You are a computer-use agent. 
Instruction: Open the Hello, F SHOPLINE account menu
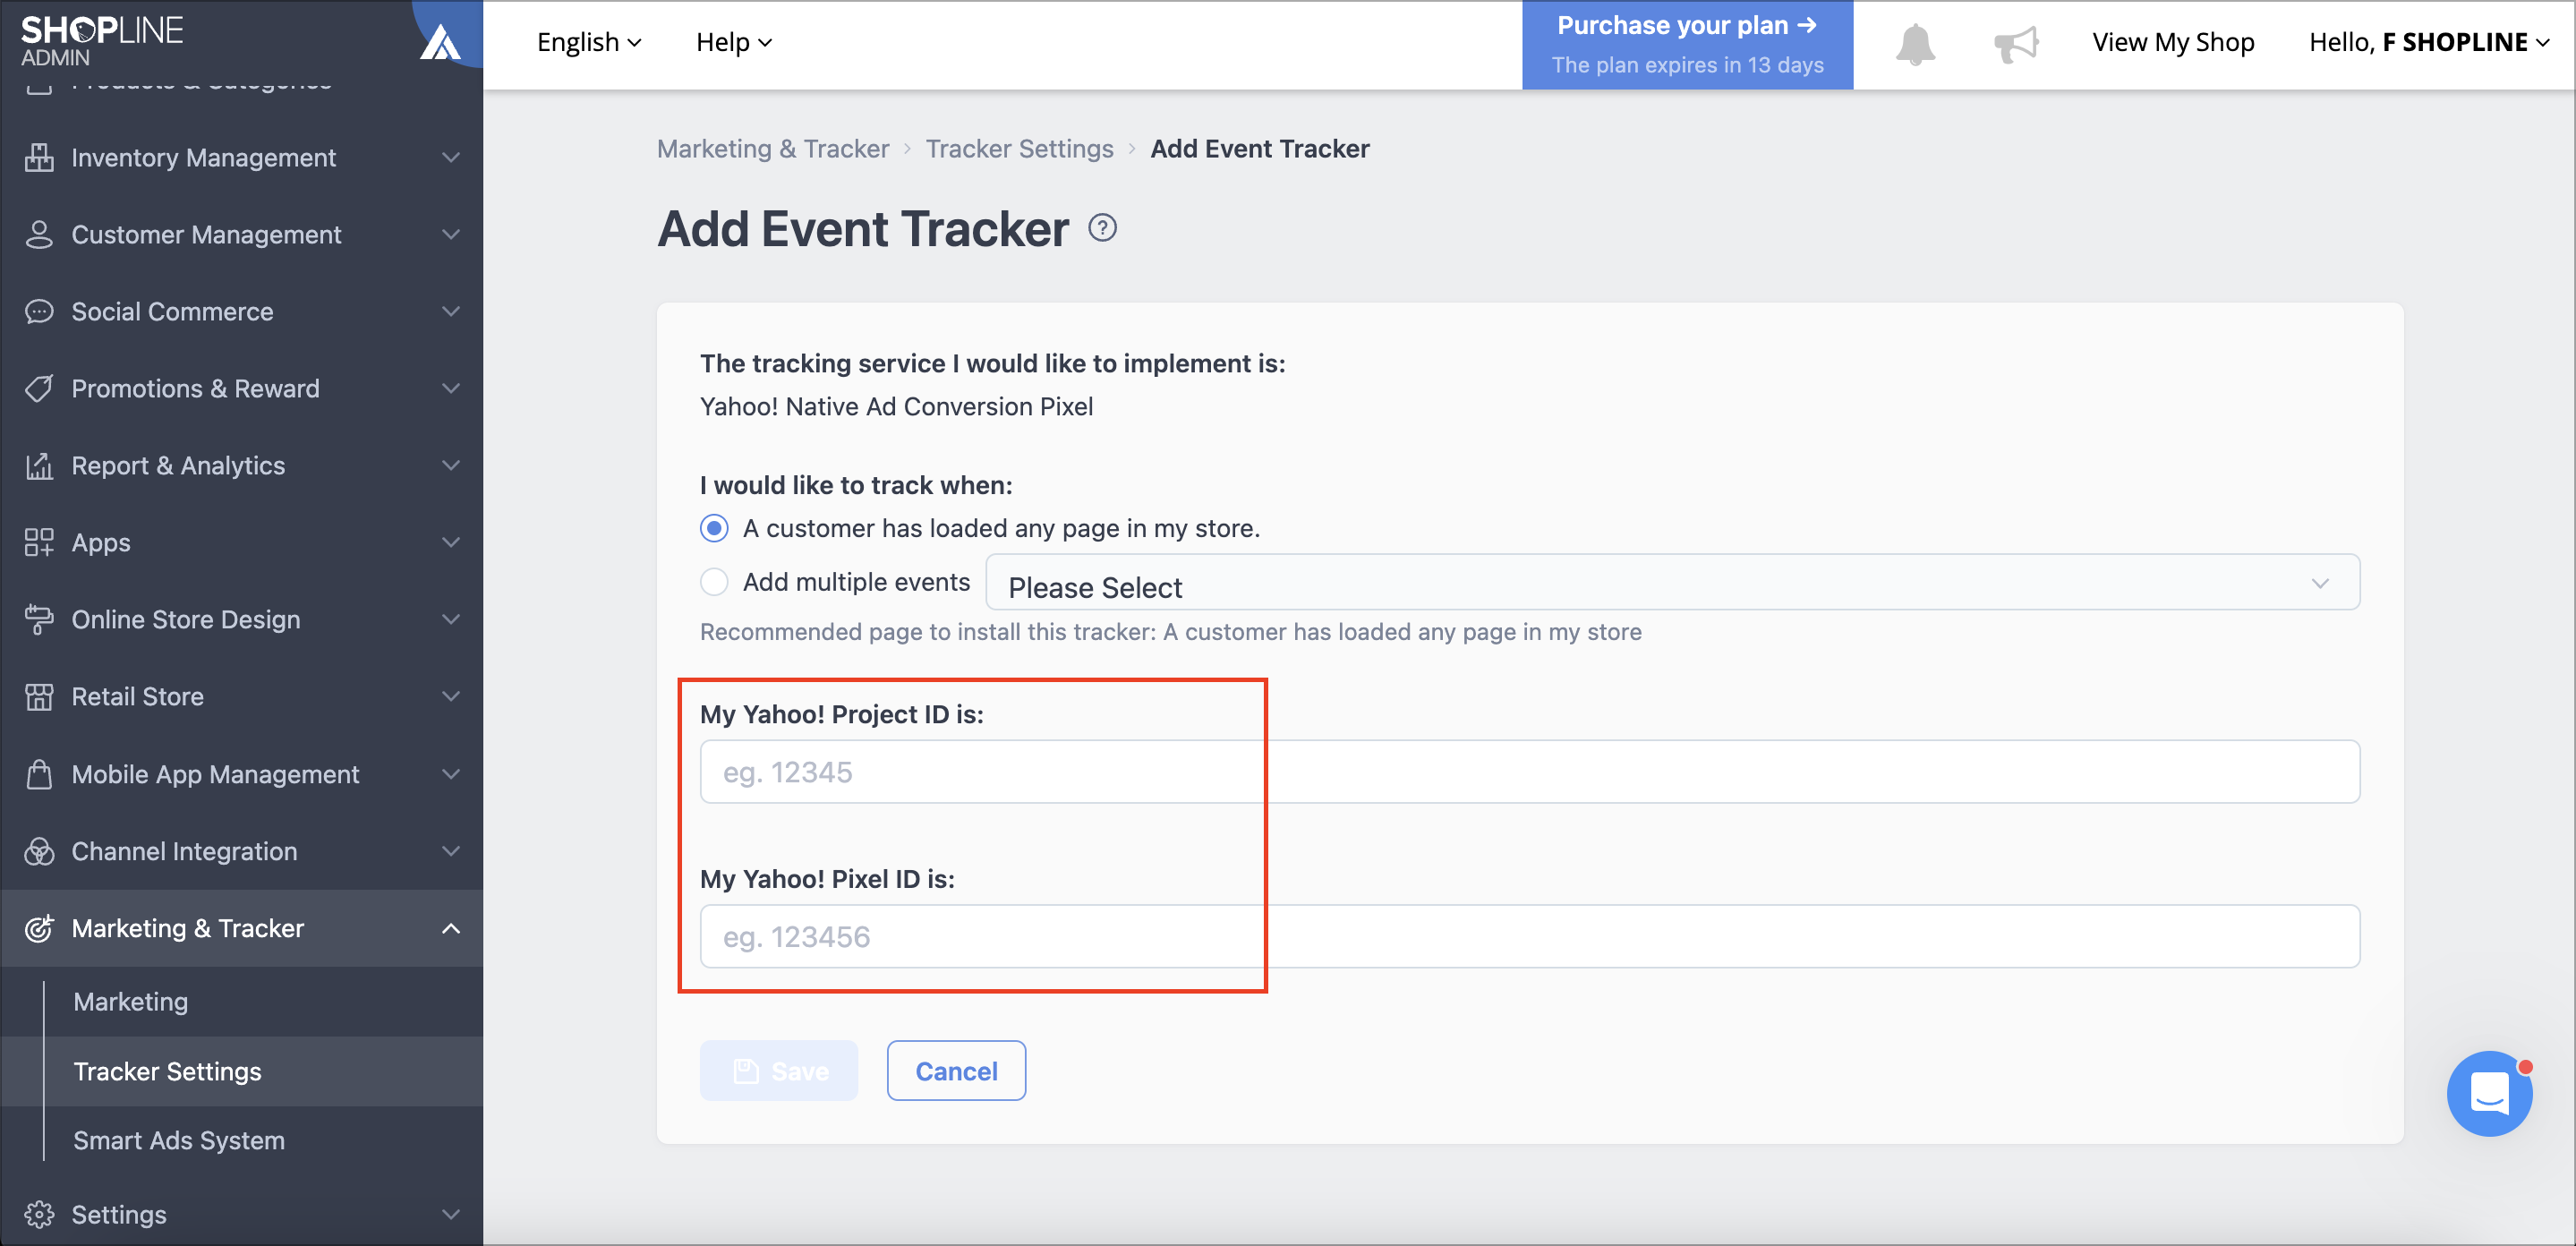[2430, 42]
